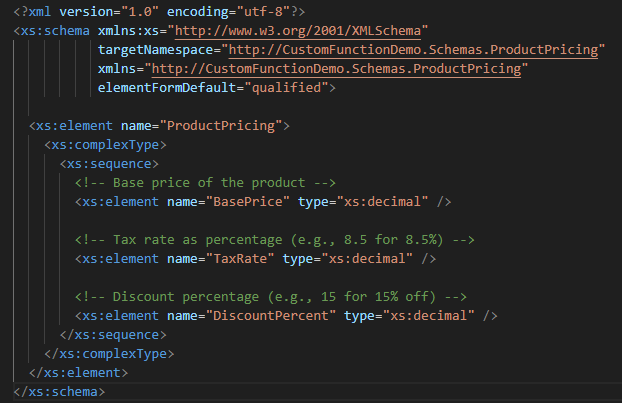Click the xs:decimal type on DiscountPercent line
The image size is (622, 403).
[x=423, y=316]
